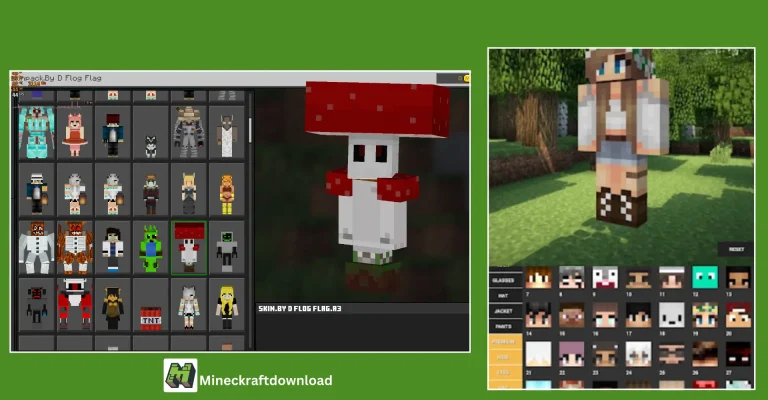This screenshot has width=768, height=400.
Task: Choose the horned white robe skin
Action: pyautogui.click(x=227, y=133)
